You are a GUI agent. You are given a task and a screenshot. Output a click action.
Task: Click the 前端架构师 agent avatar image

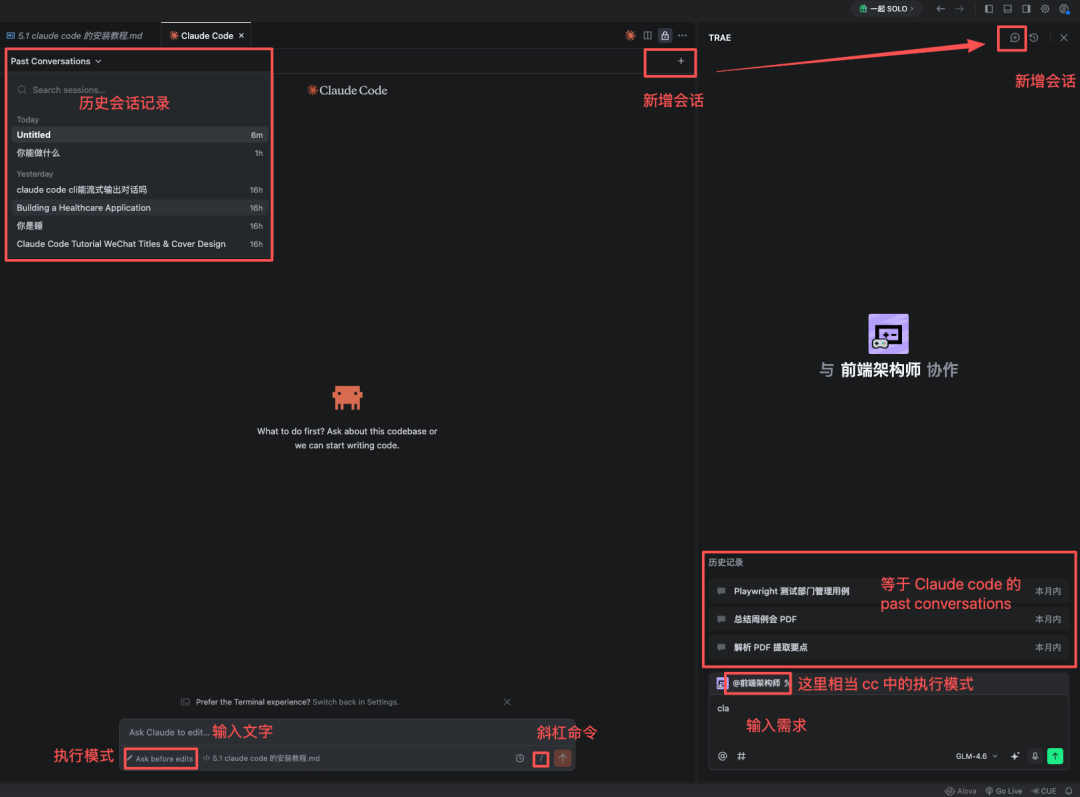click(x=889, y=333)
